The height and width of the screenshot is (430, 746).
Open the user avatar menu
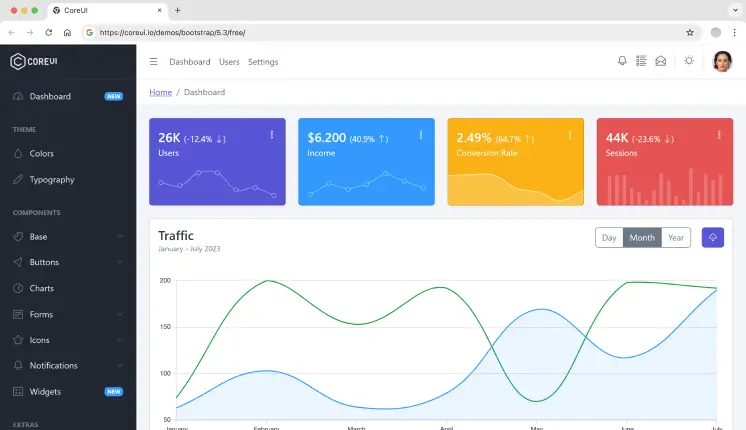click(722, 61)
